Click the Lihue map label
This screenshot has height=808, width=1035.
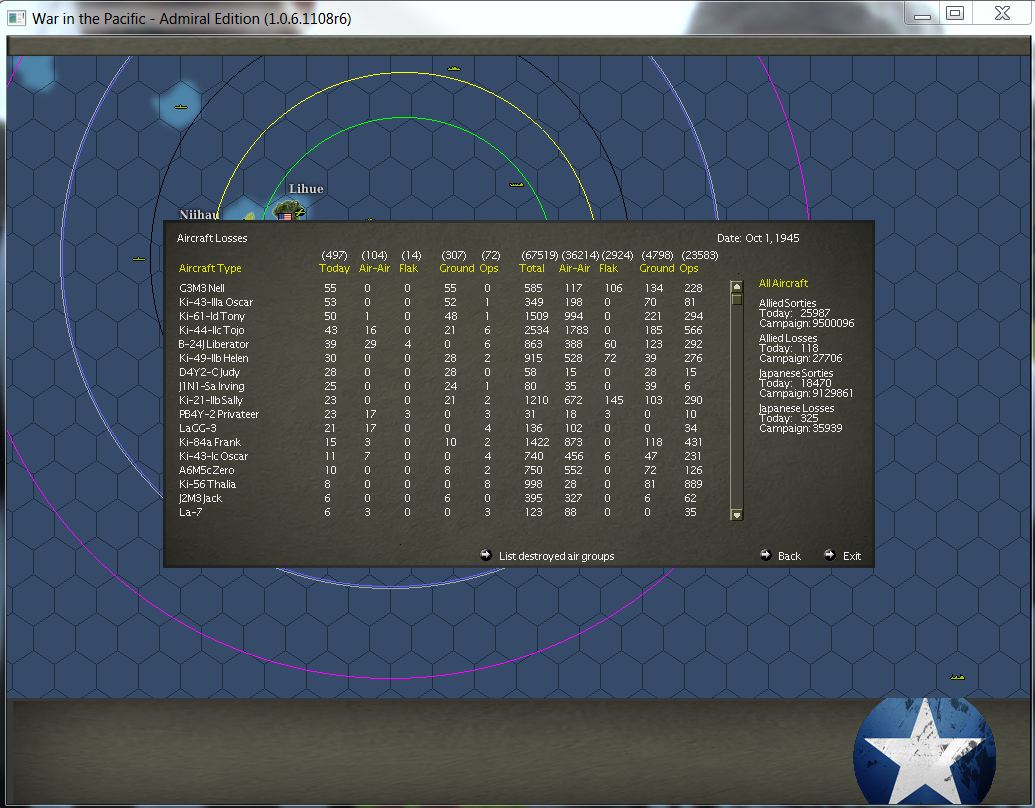click(x=306, y=189)
